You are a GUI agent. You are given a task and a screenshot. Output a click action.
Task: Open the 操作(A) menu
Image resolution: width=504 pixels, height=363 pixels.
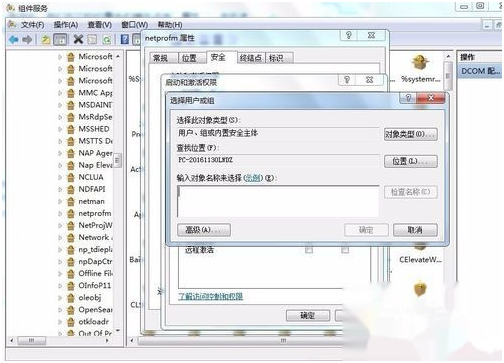(x=66, y=25)
